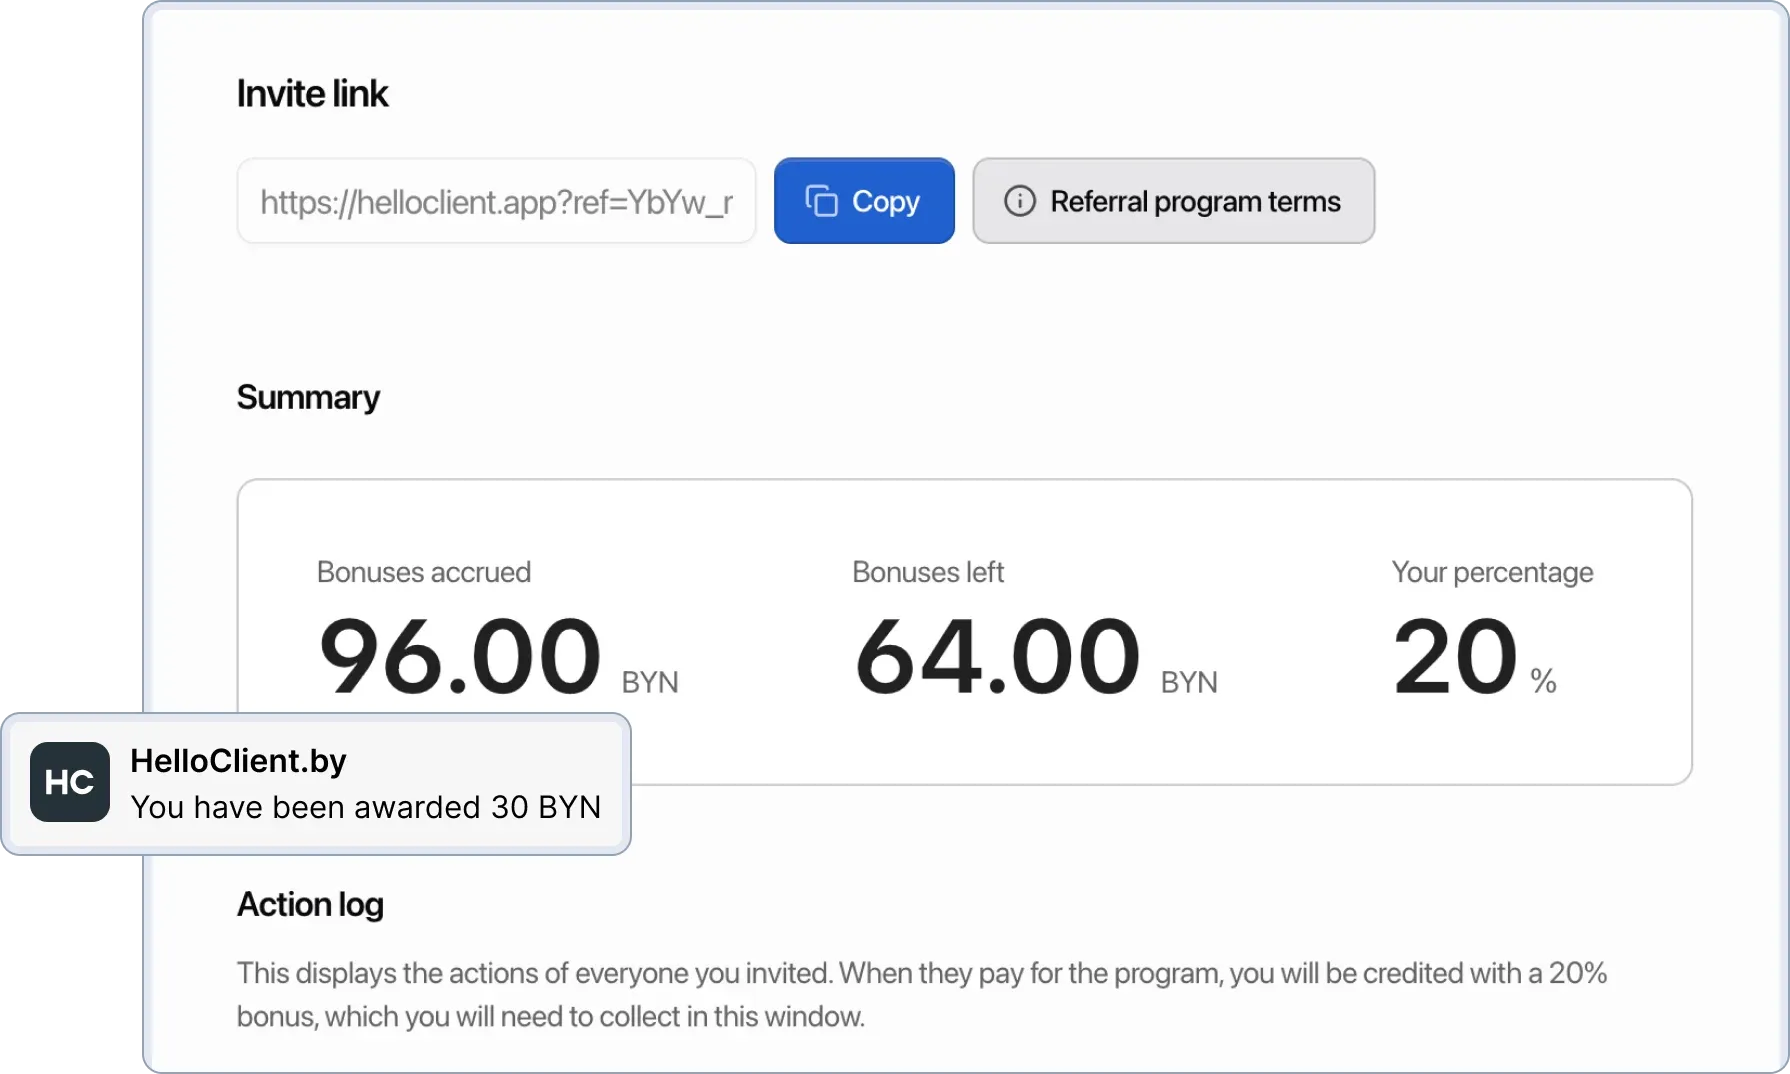The width and height of the screenshot is (1790, 1074).
Task: Open the Referral program terms
Action: point(1173,200)
